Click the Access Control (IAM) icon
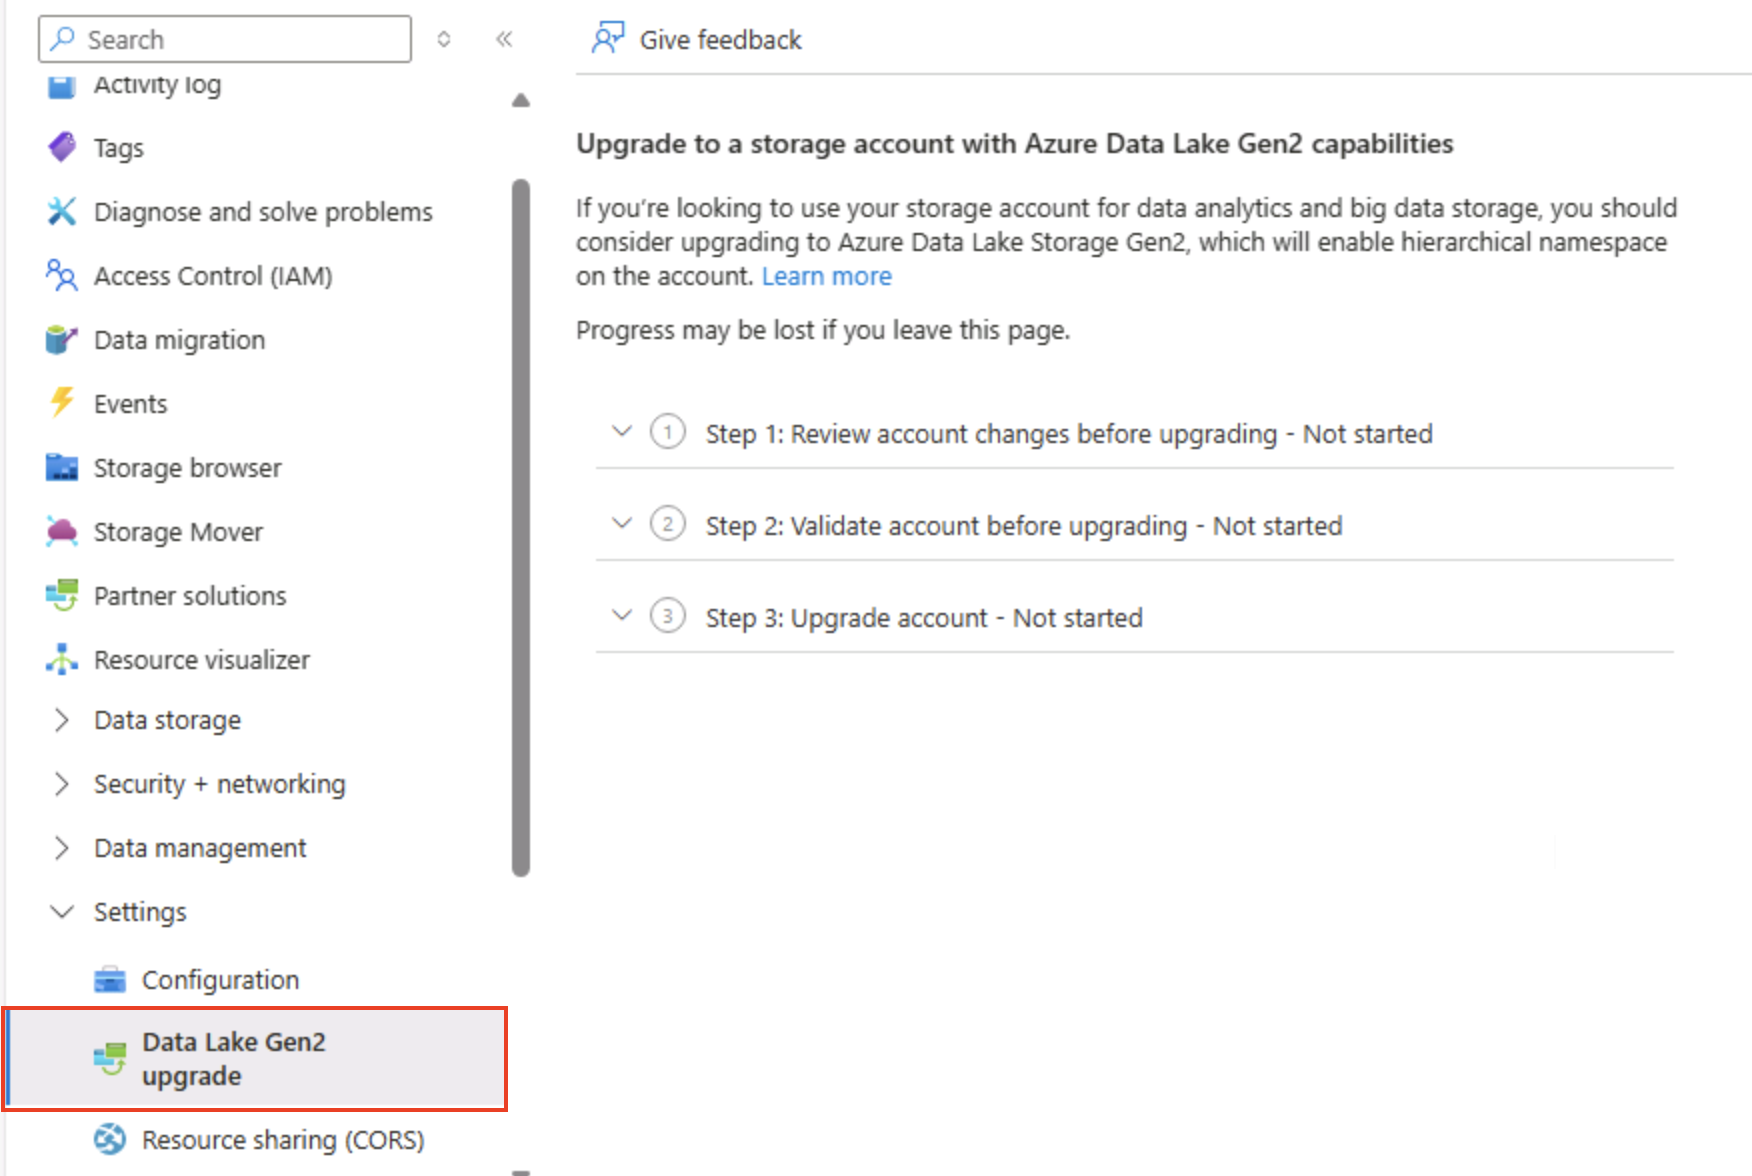The height and width of the screenshot is (1176, 1752). [x=61, y=276]
